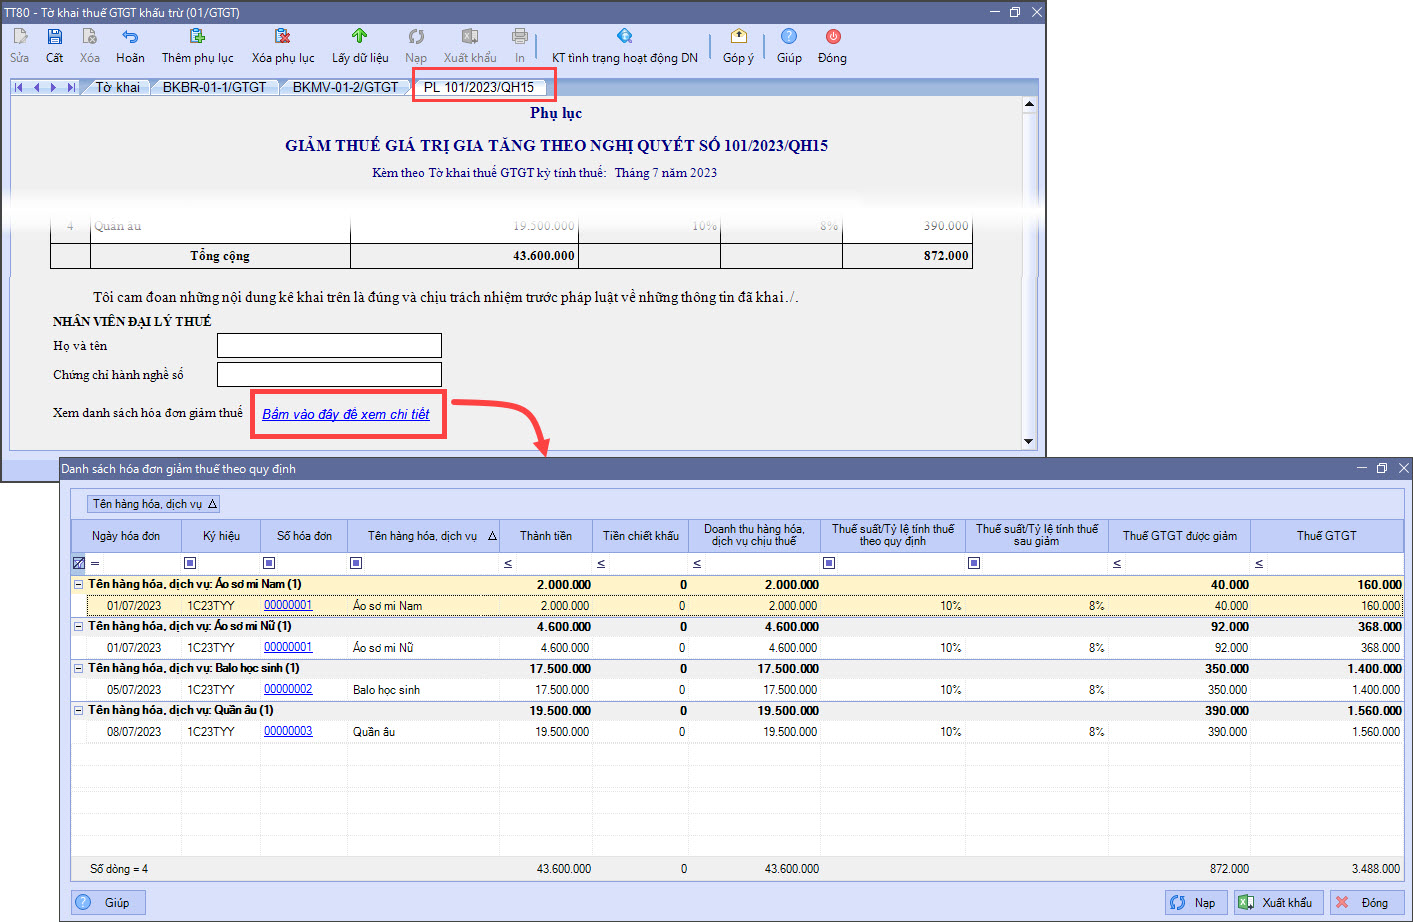
Task: Open the BKBR-01-1/GTGT tab
Action: point(214,87)
